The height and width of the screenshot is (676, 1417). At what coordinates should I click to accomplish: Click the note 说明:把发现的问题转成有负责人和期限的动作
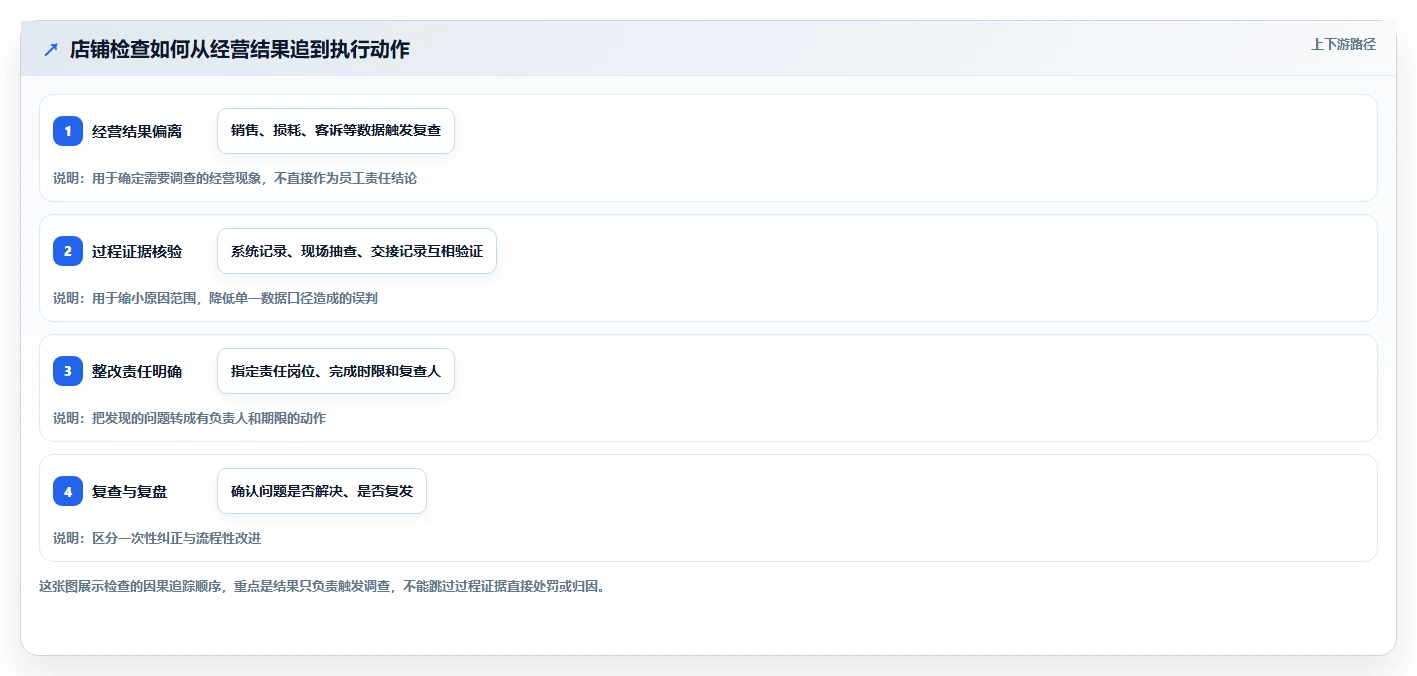point(189,418)
